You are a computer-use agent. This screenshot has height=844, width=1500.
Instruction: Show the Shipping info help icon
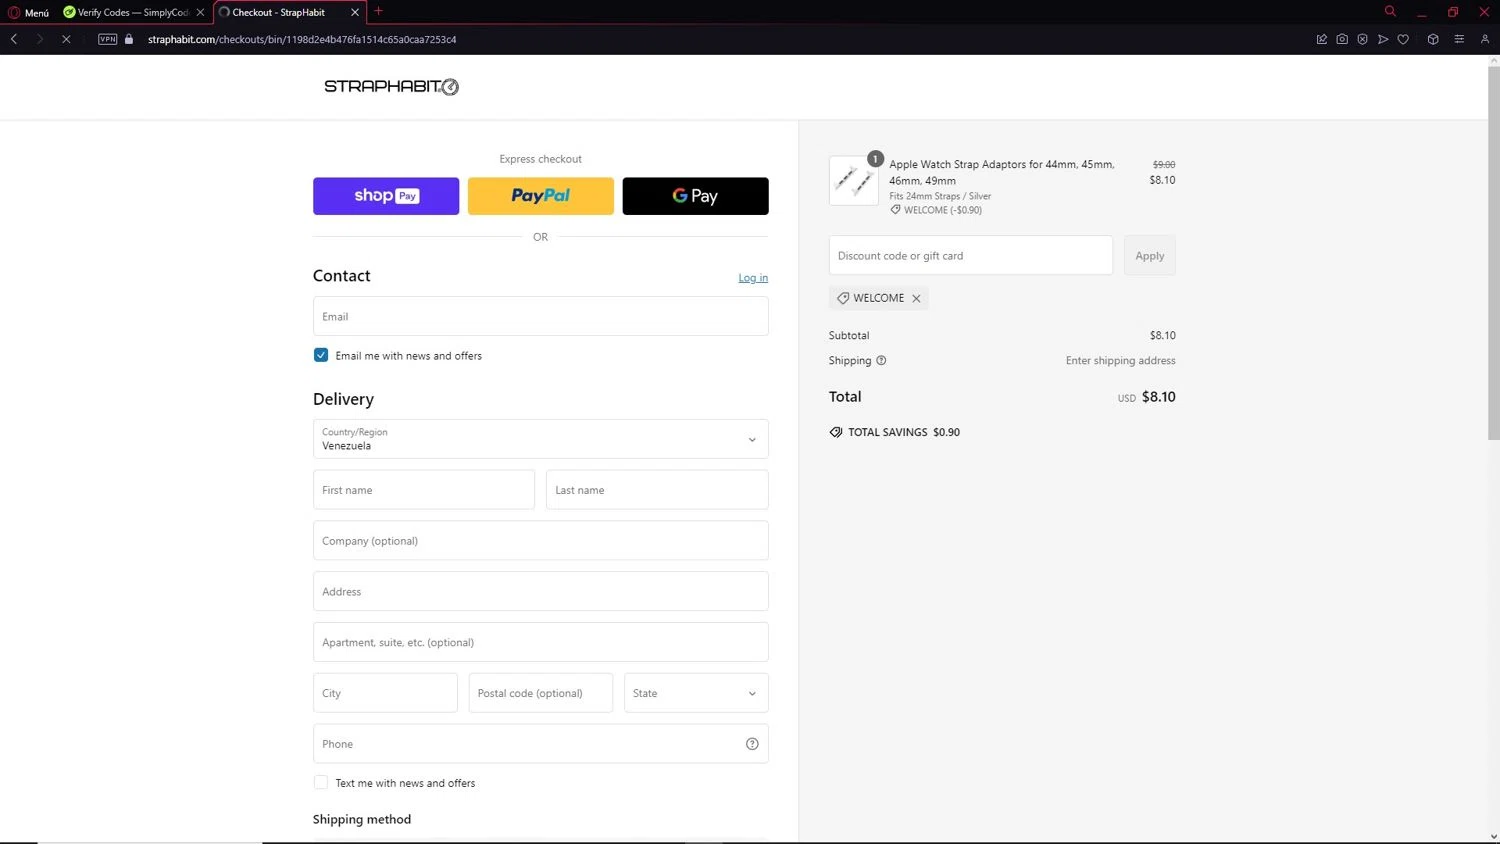881,361
